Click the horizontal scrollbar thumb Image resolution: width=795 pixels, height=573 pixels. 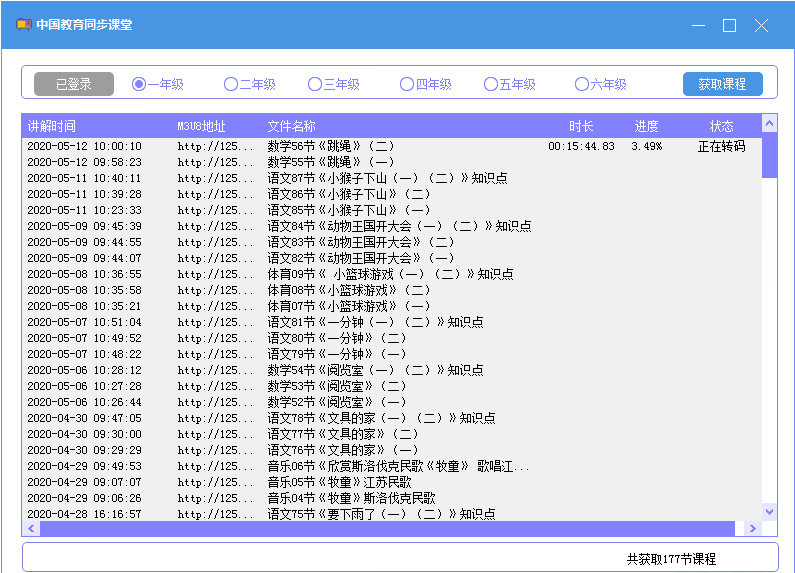[387, 528]
